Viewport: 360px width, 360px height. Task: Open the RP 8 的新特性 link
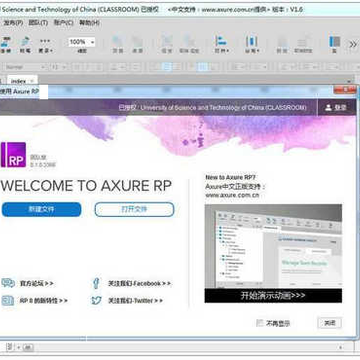tap(43, 301)
